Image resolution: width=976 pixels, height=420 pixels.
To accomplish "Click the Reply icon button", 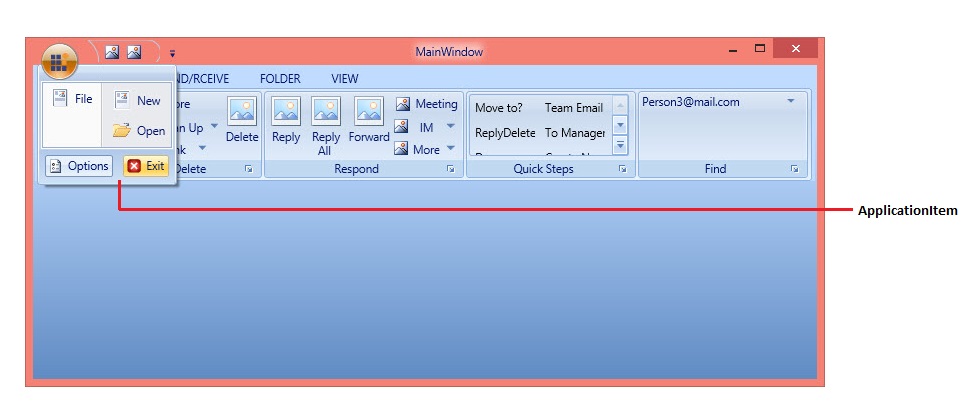I will pos(286,120).
